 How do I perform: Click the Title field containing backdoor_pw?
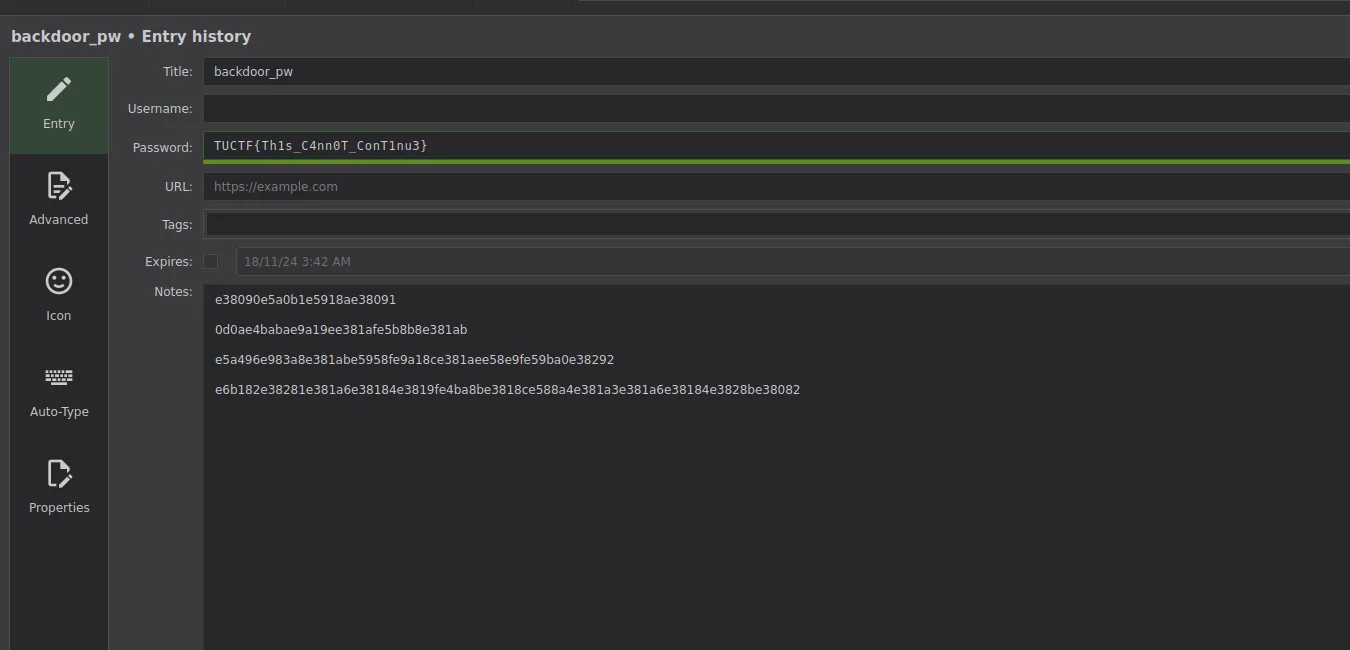(x=775, y=72)
